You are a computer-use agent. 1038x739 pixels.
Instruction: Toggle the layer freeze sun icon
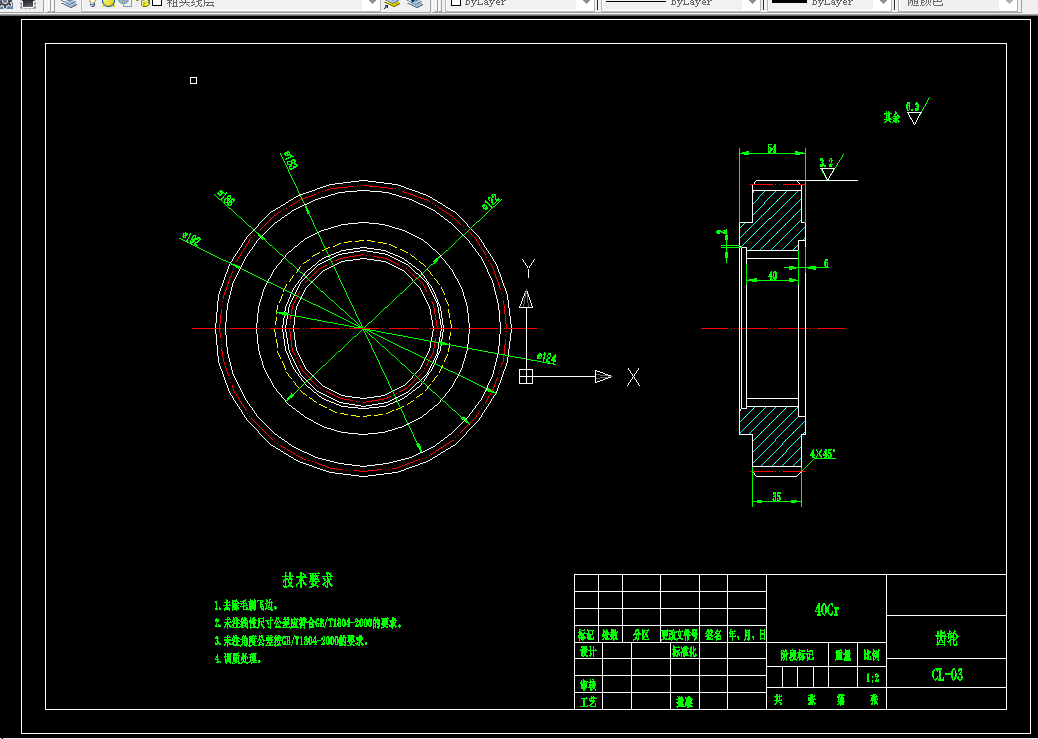109,3
